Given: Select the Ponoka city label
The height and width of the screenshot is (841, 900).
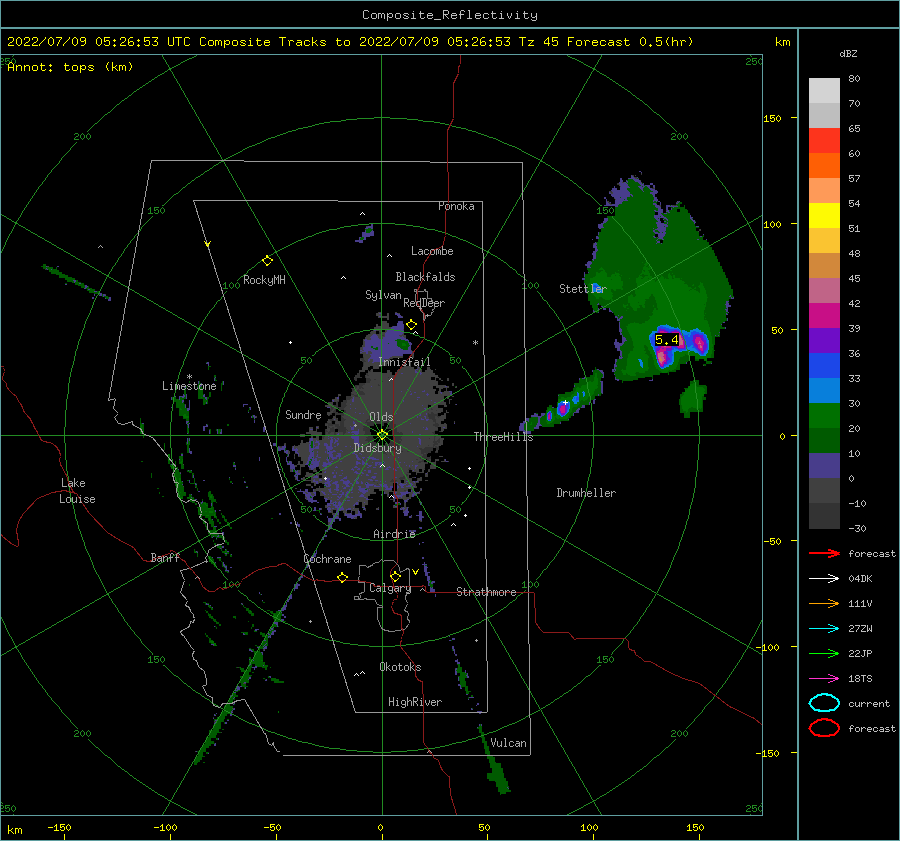Looking at the screenshot, I should click(x=456, y=206).
